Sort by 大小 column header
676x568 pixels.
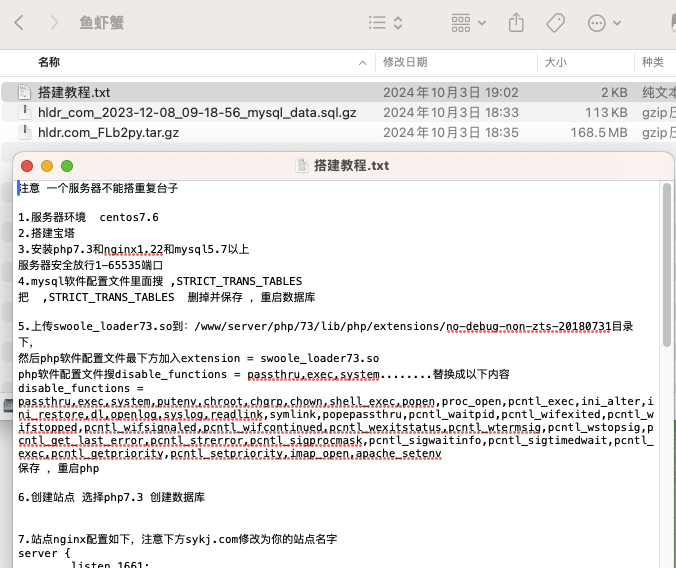coord(556,62)
